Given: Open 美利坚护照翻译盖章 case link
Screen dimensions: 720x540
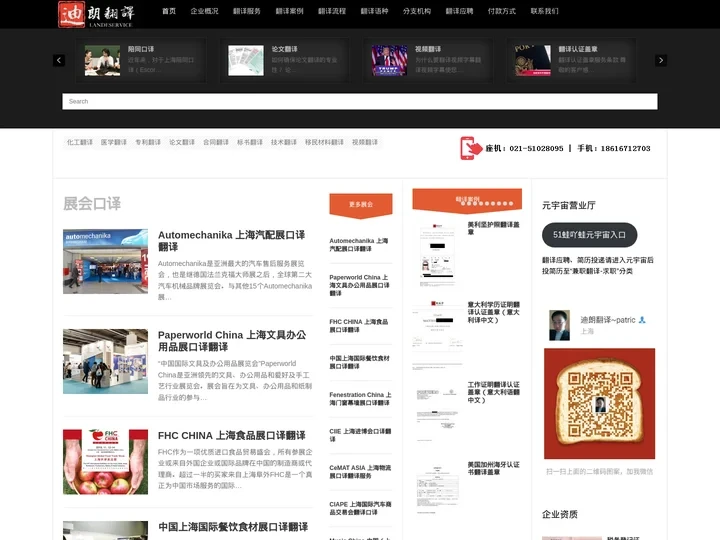Looking at the screenshot, I should click(494, 228).
